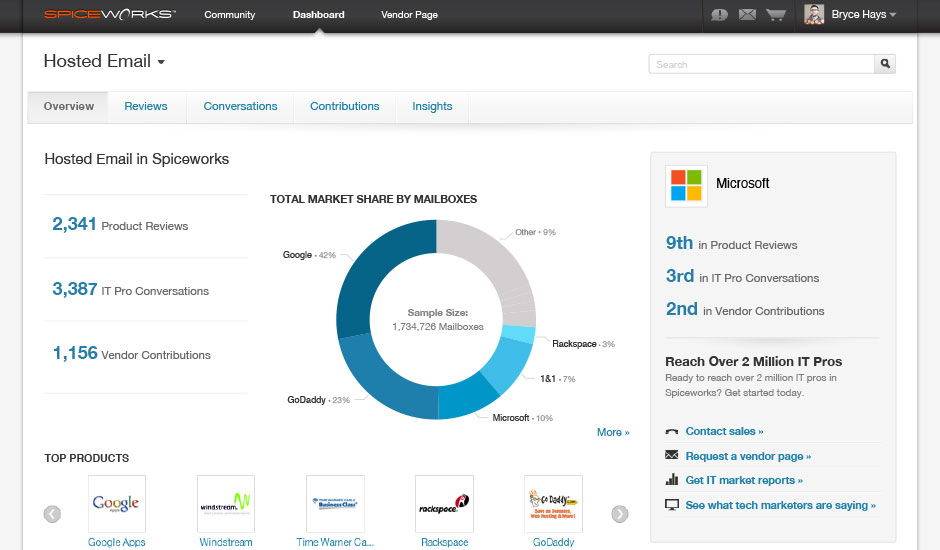Click 2,341 Product Reviews stat
This screenshot has height=550, width=940.
[120, 224]
